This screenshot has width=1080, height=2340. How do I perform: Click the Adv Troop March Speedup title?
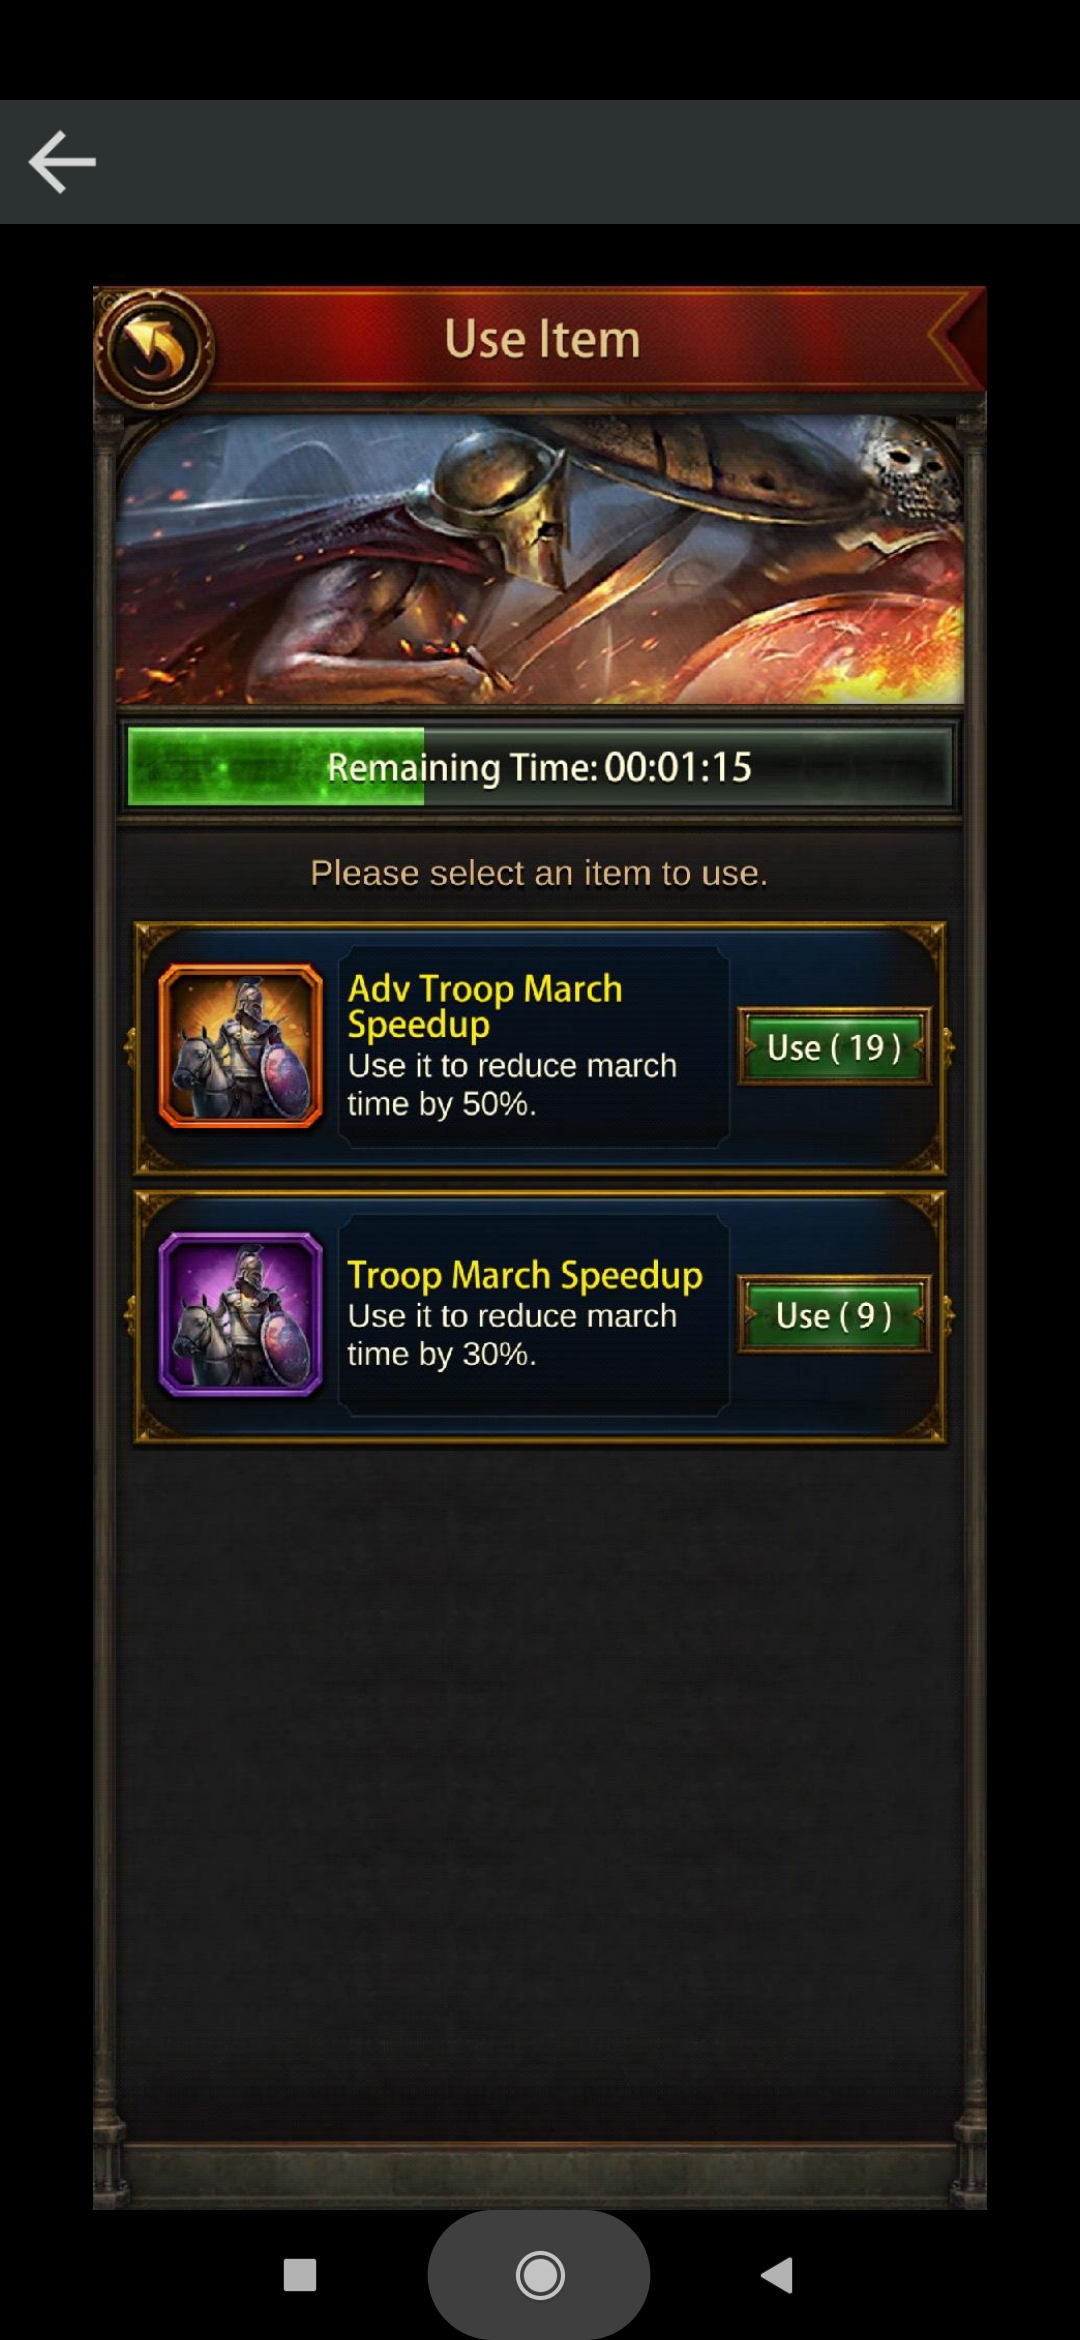coord(485,1006)
